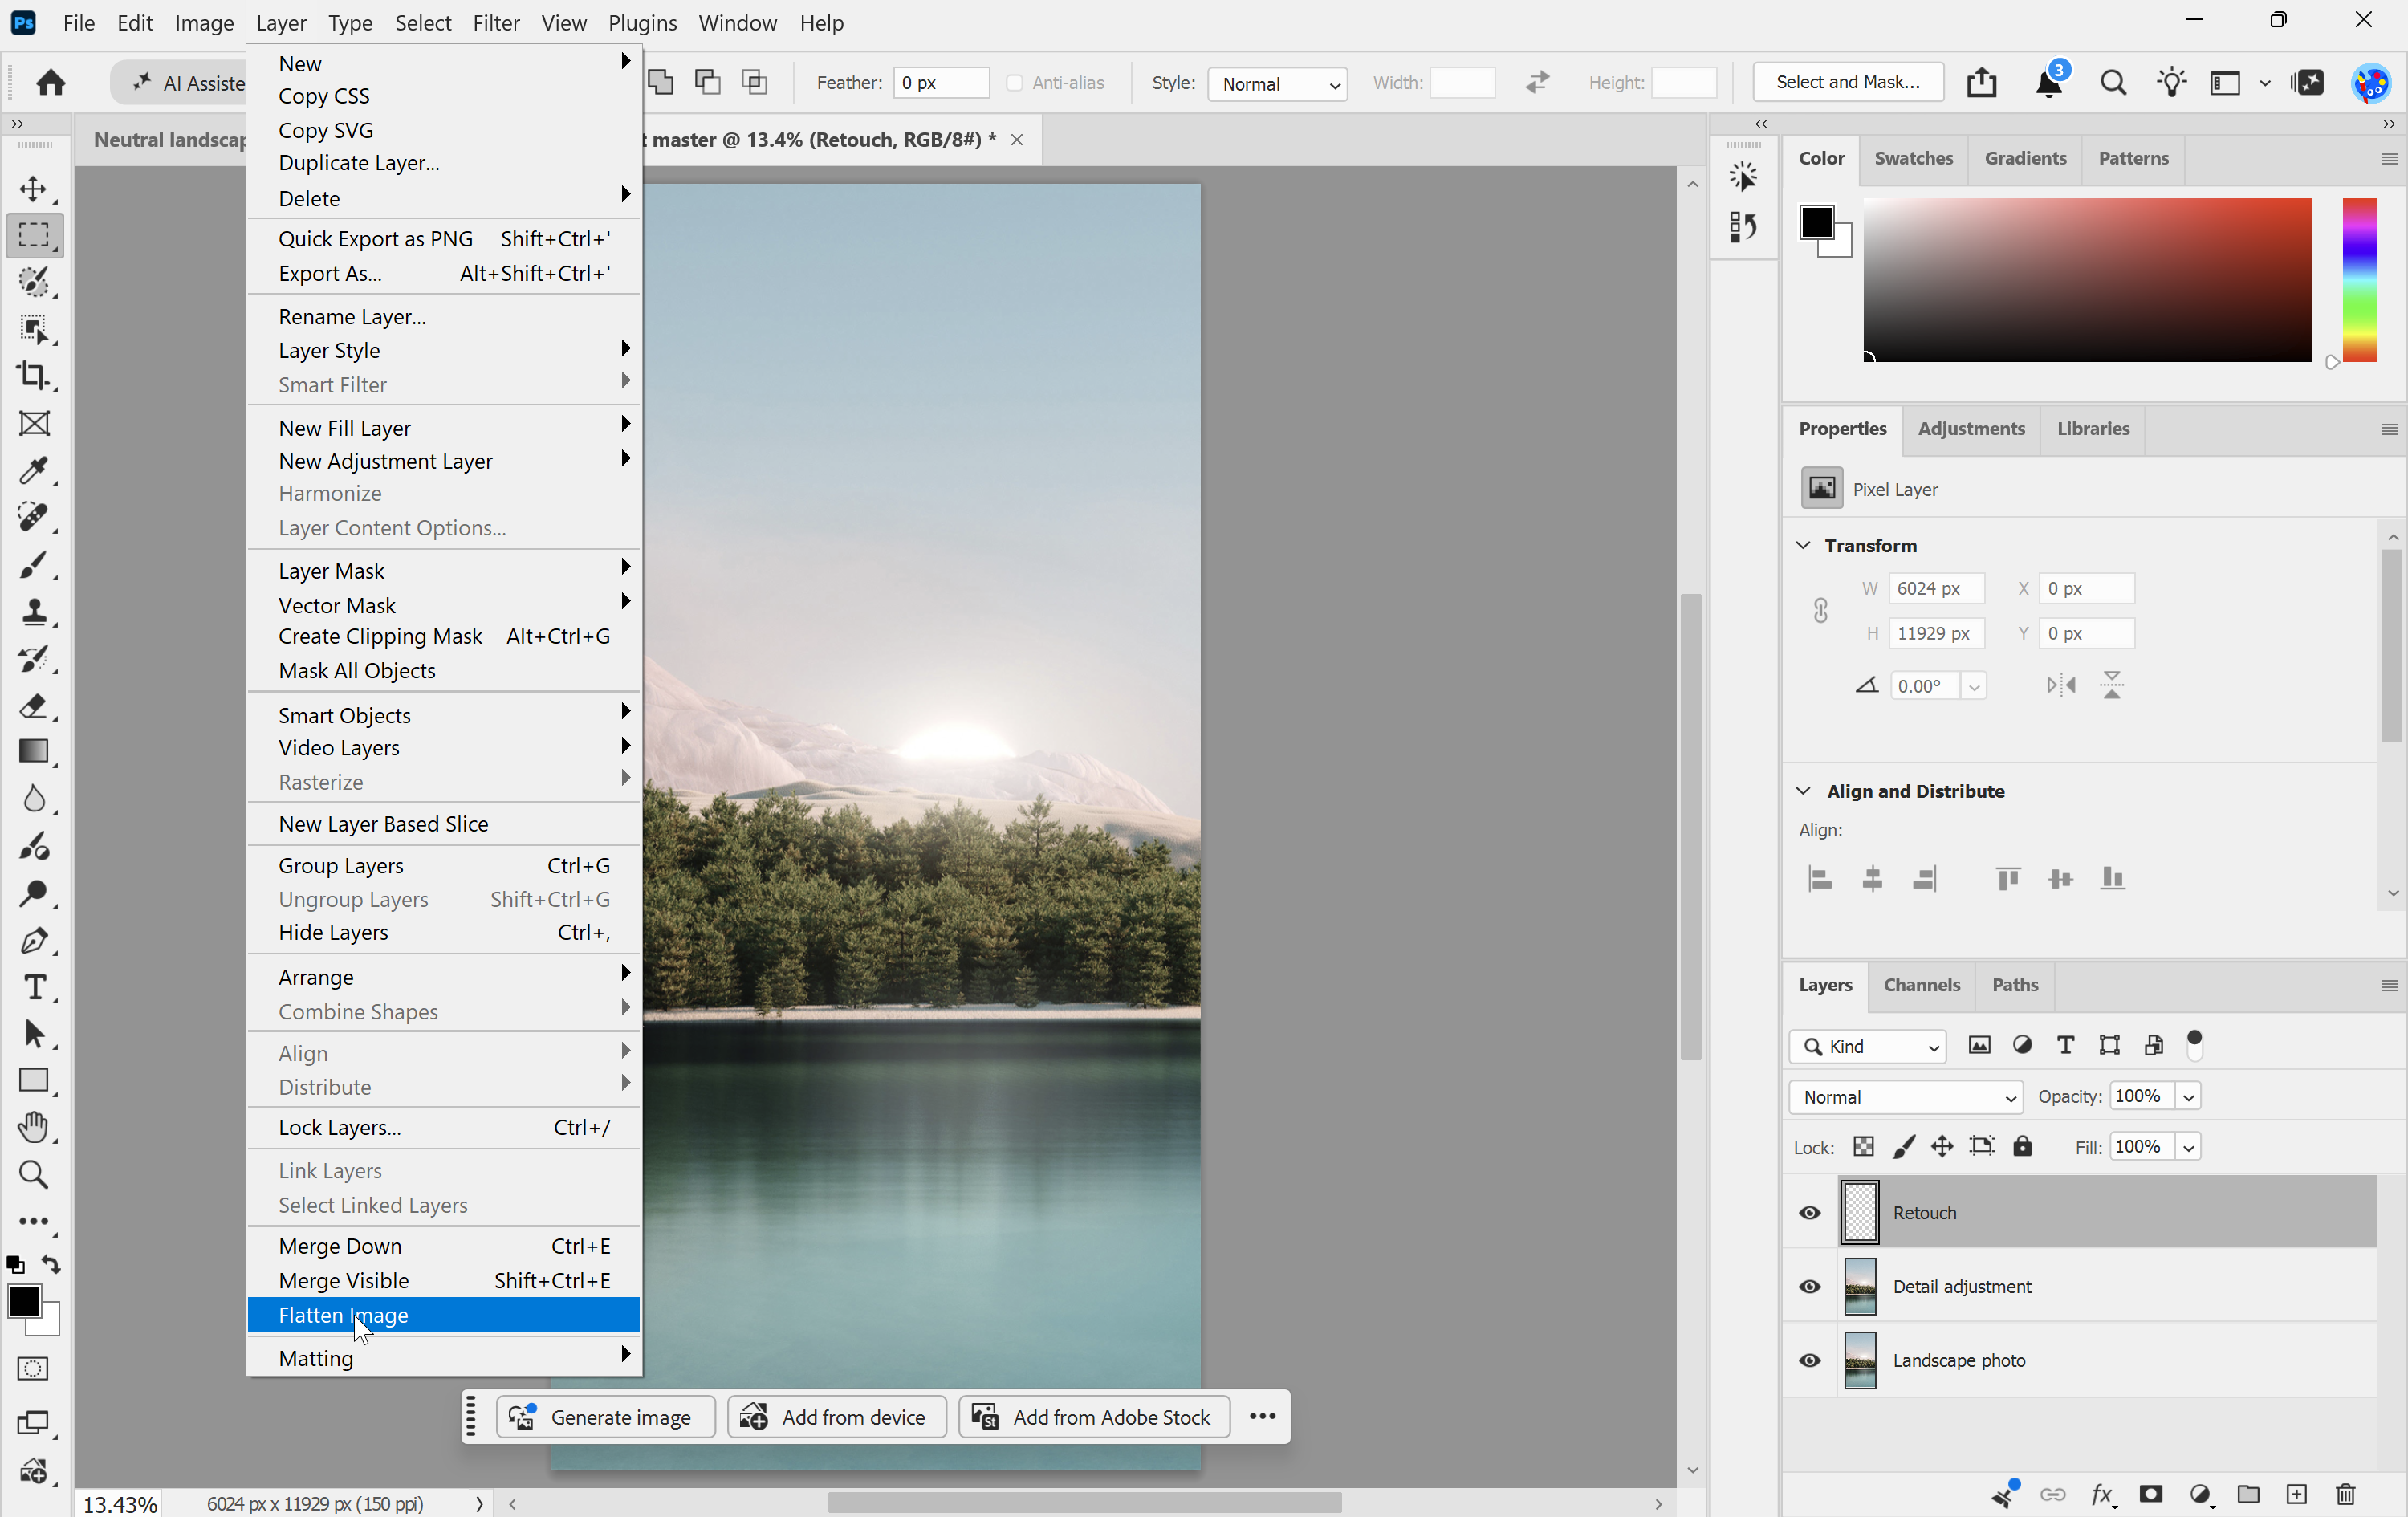Hide the Landscape photo layer

point(1810,1360)
